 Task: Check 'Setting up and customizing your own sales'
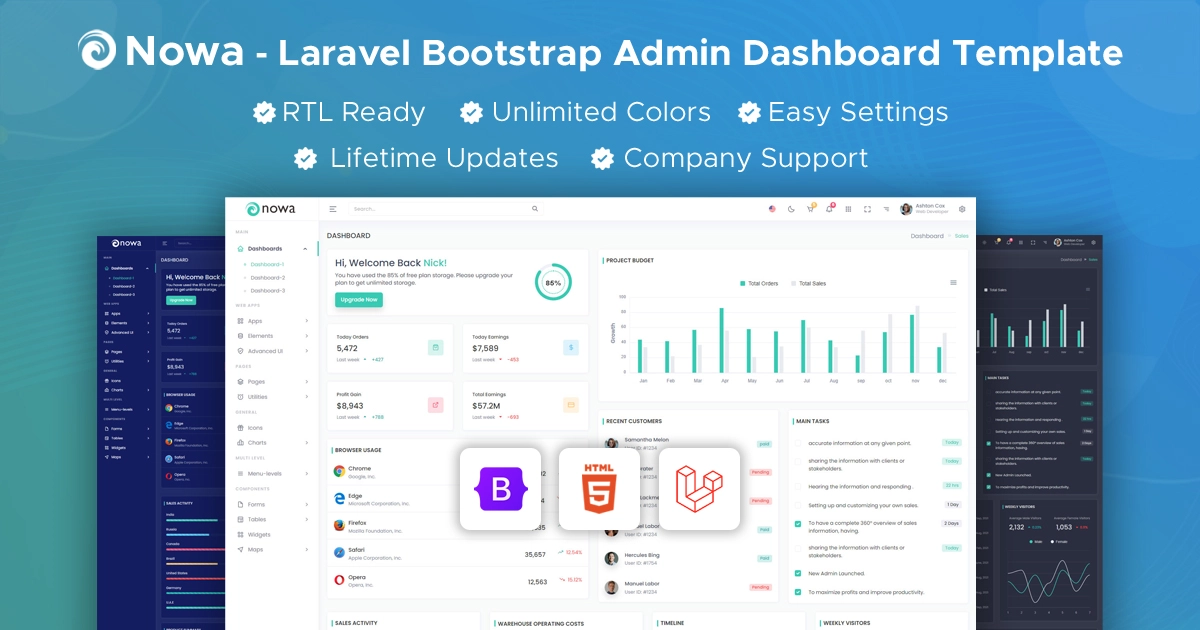798,505
